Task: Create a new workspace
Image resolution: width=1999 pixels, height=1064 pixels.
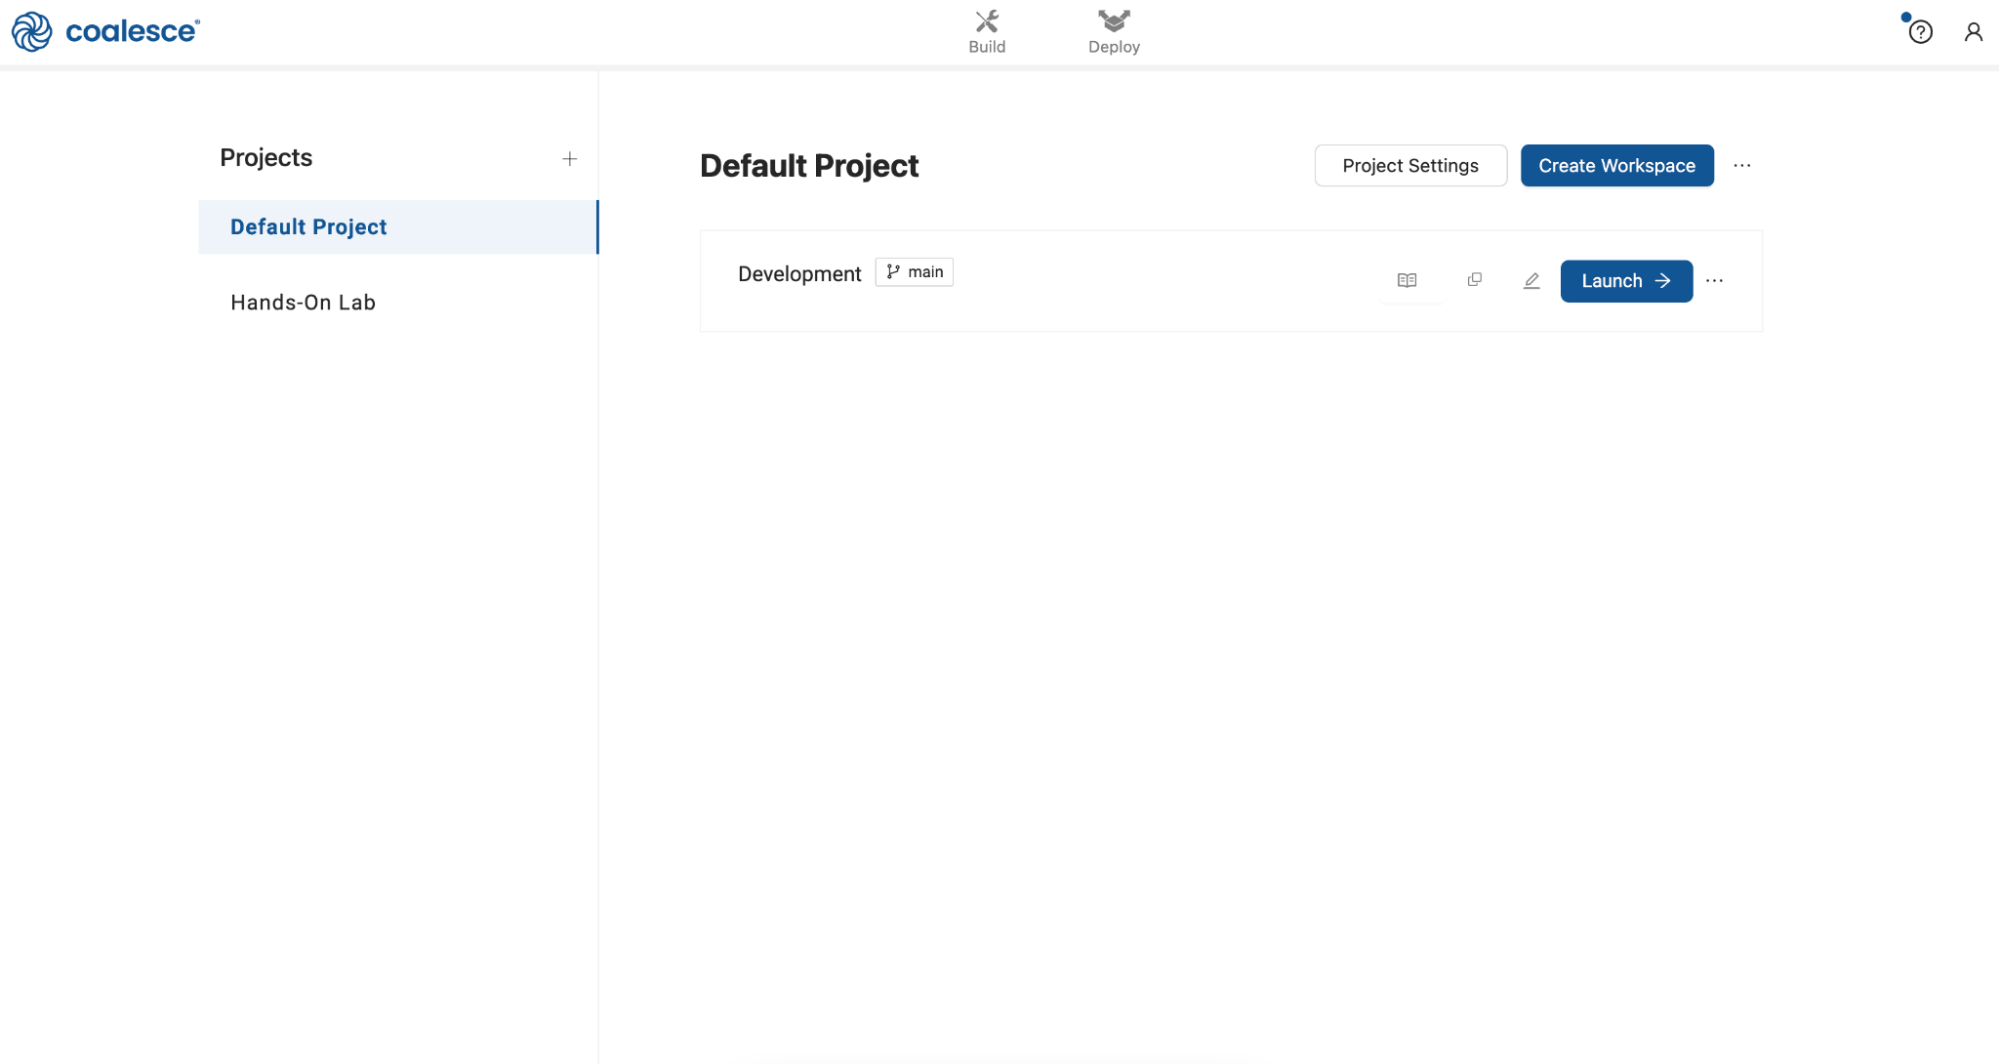Action: point(1616,165)
